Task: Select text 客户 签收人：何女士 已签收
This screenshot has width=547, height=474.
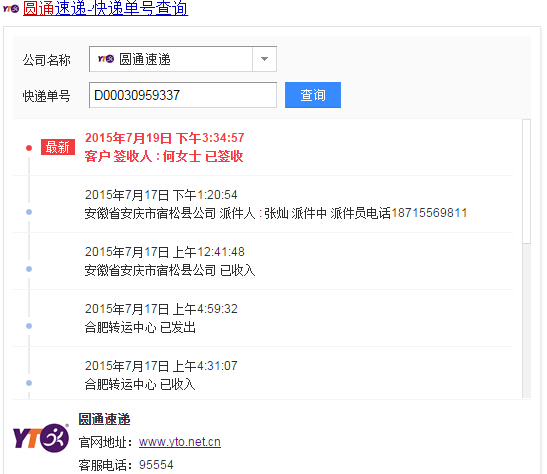Action: 164,156
